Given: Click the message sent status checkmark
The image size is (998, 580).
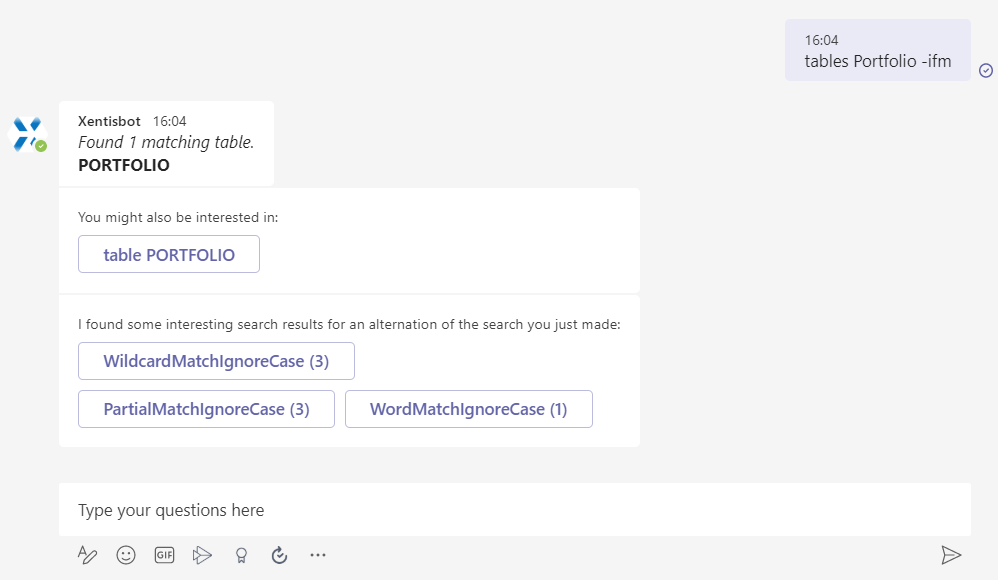Looking at the screenshot, I should pos(986,71).
